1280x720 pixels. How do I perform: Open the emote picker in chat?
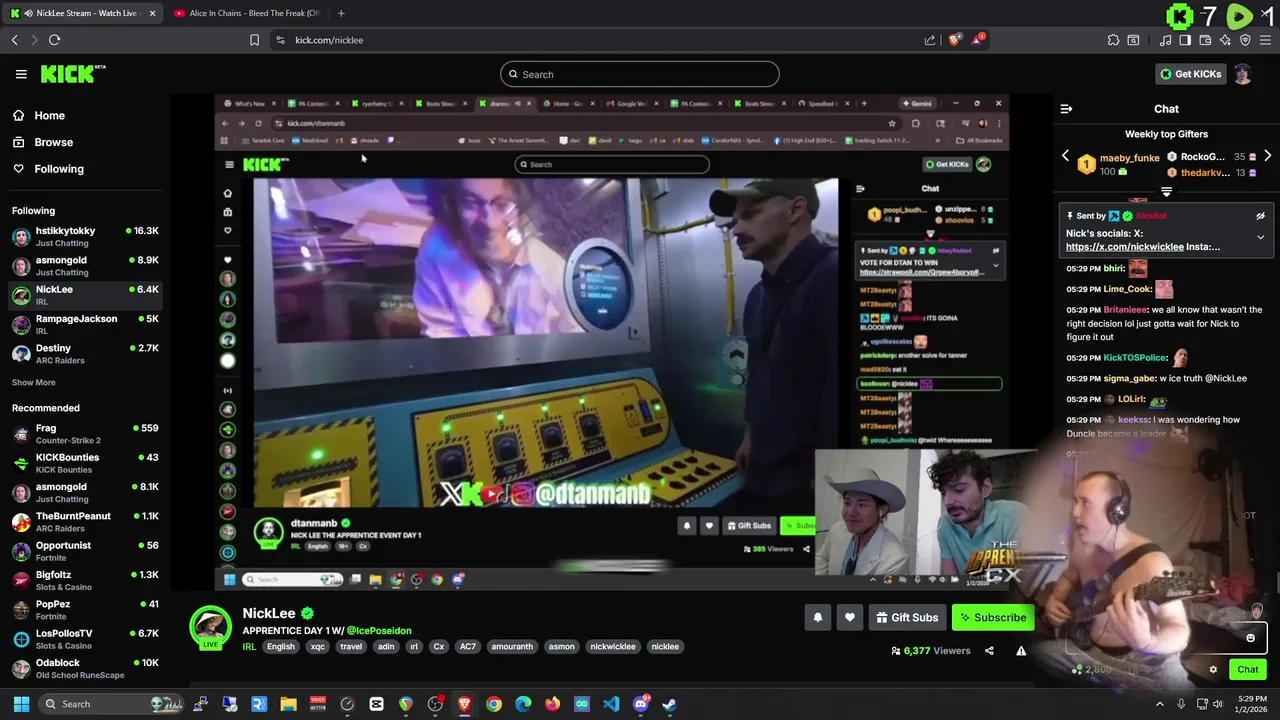coord(1250,638)
